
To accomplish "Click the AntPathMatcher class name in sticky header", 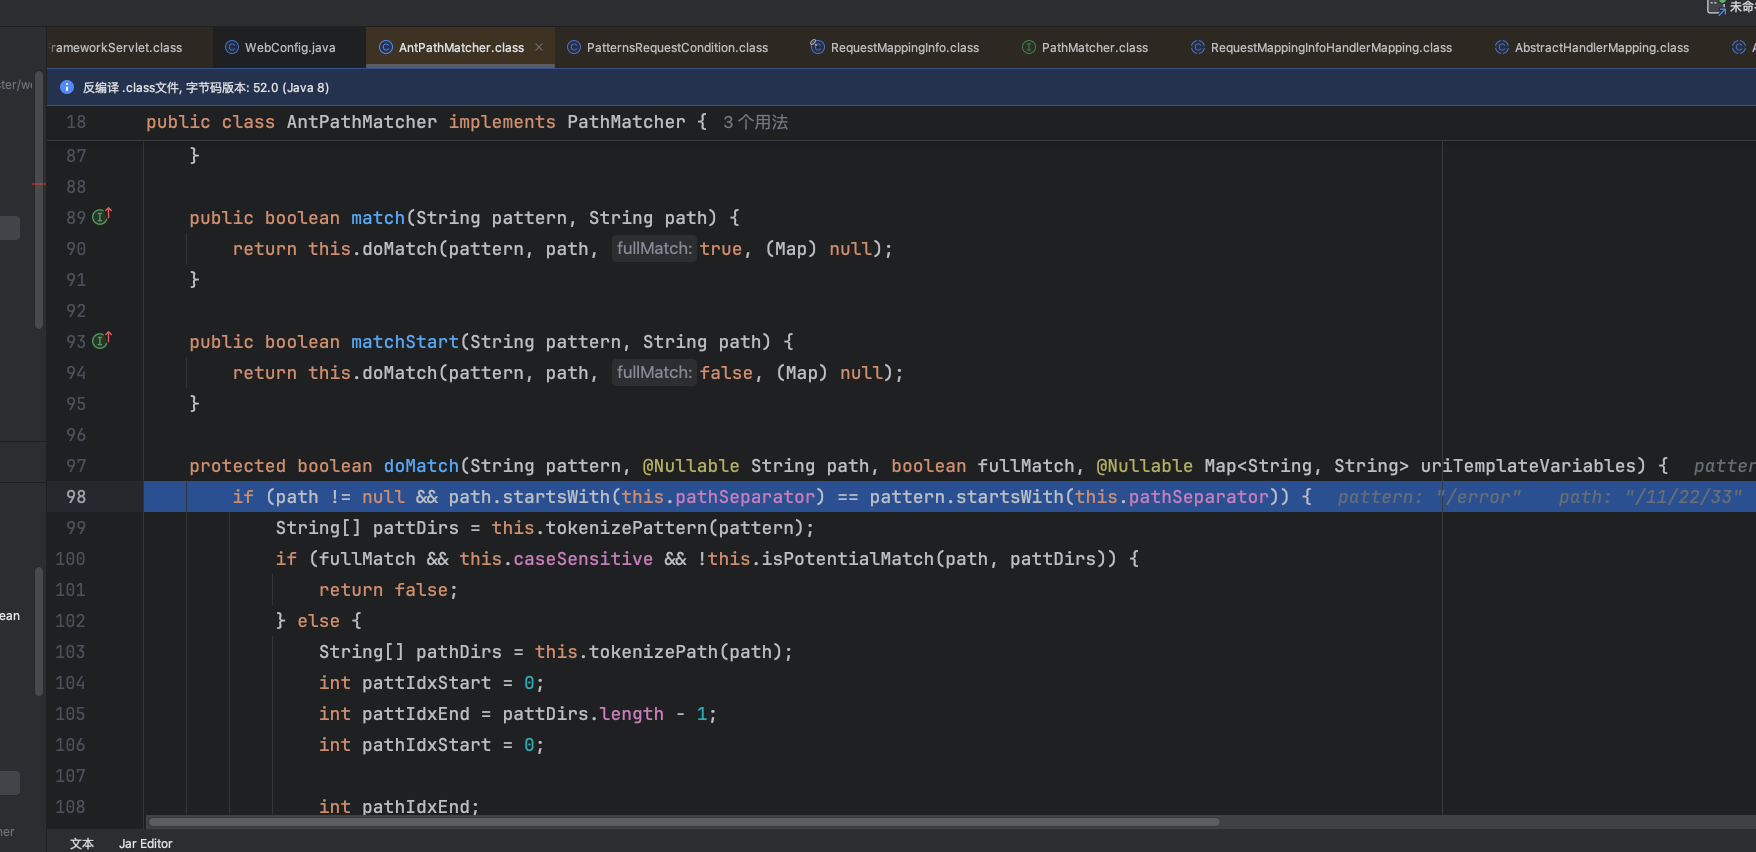I will [362, 122].
